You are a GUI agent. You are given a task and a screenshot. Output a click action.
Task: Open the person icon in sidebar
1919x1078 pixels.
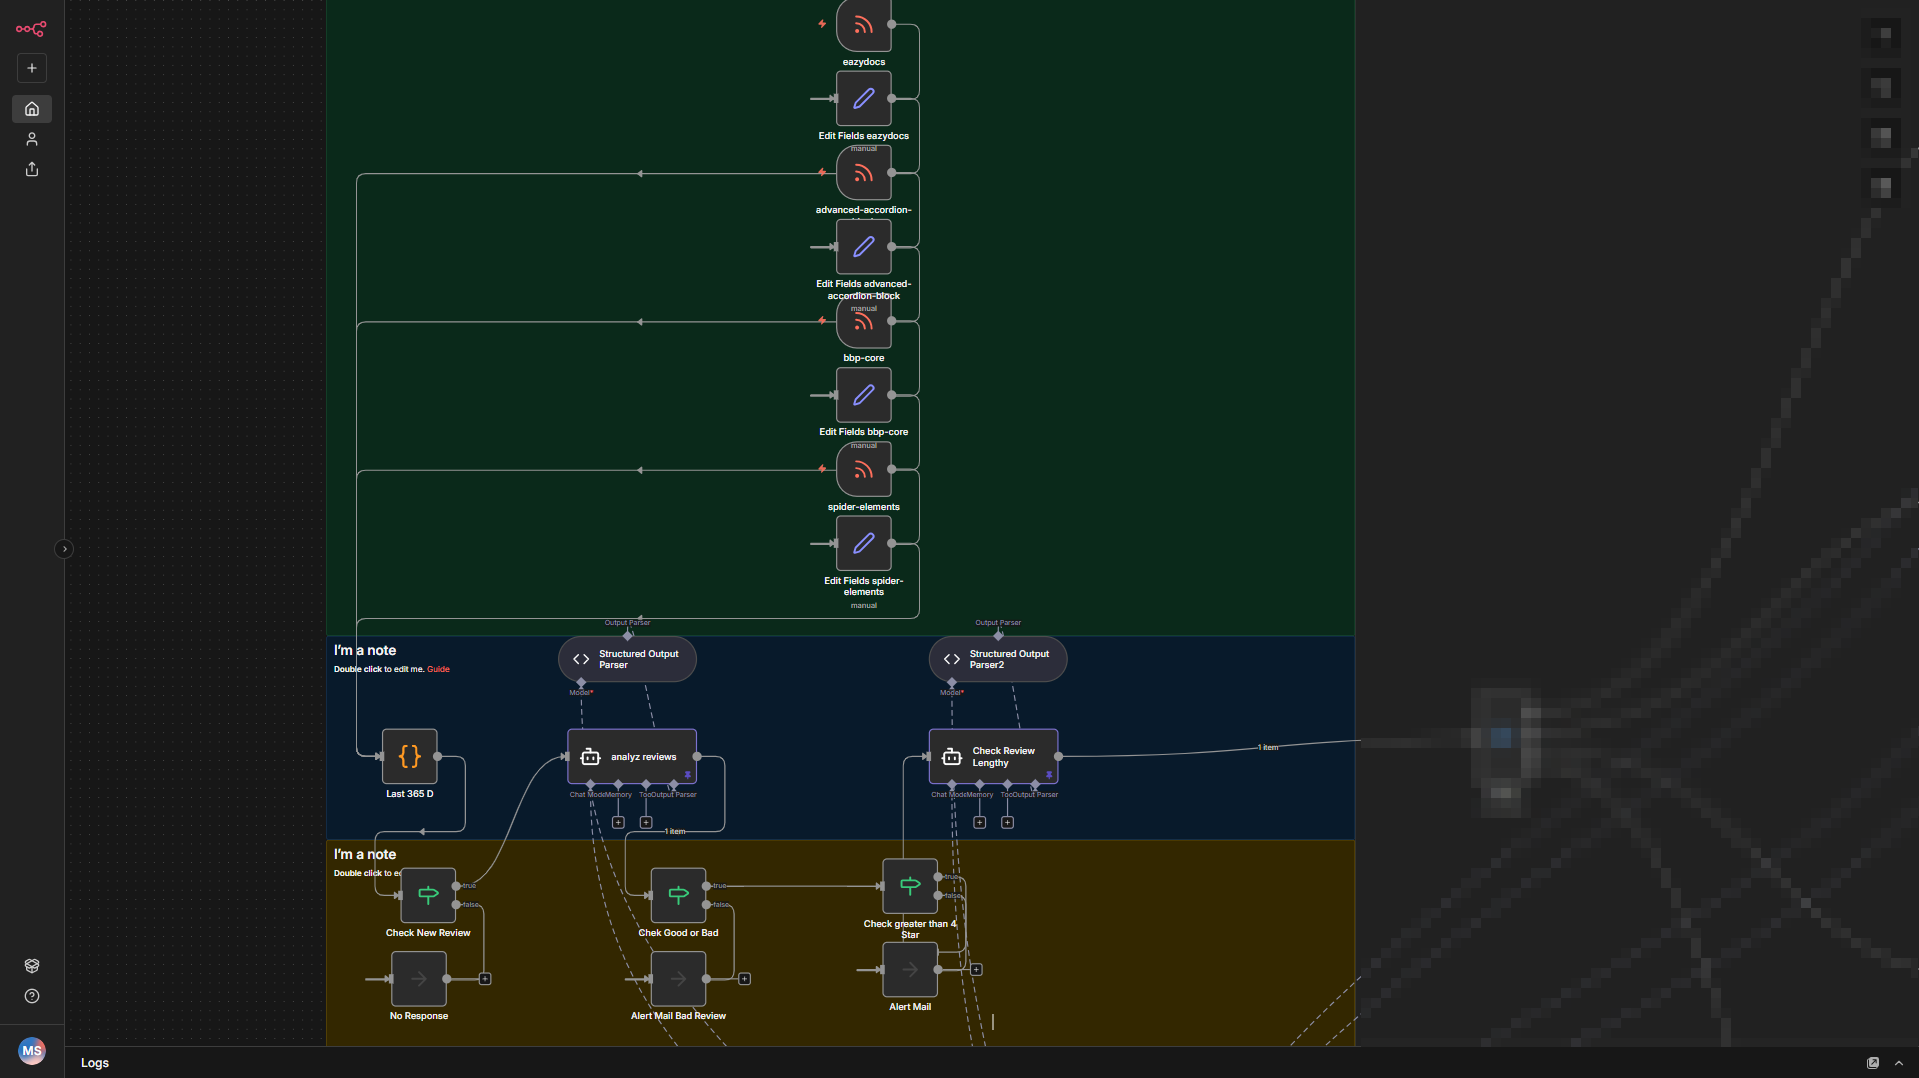click(x=32, y=139)
